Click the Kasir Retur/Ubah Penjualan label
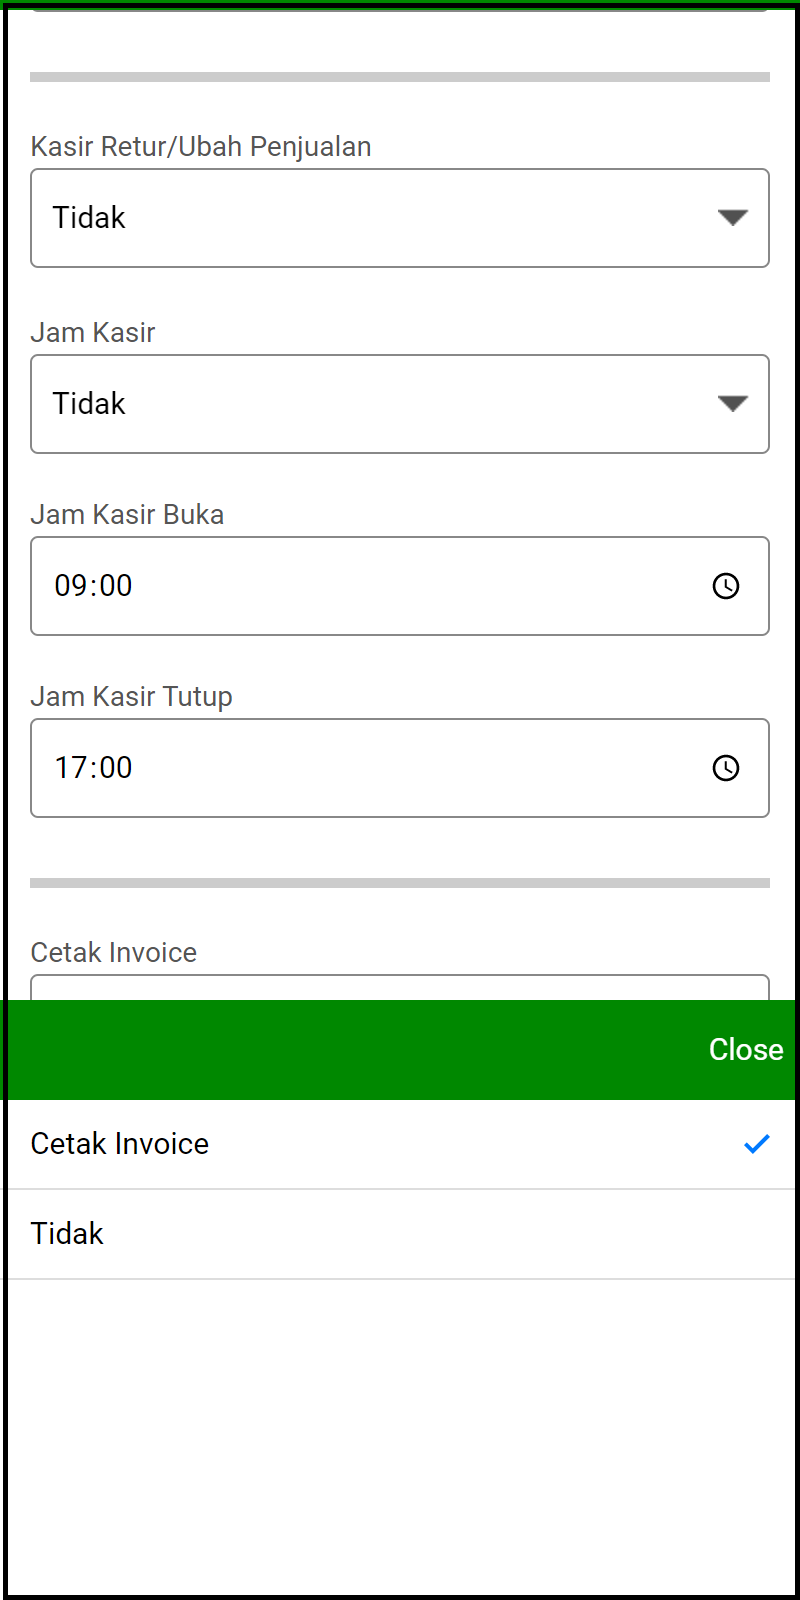800x1600 pixels. 201,147
